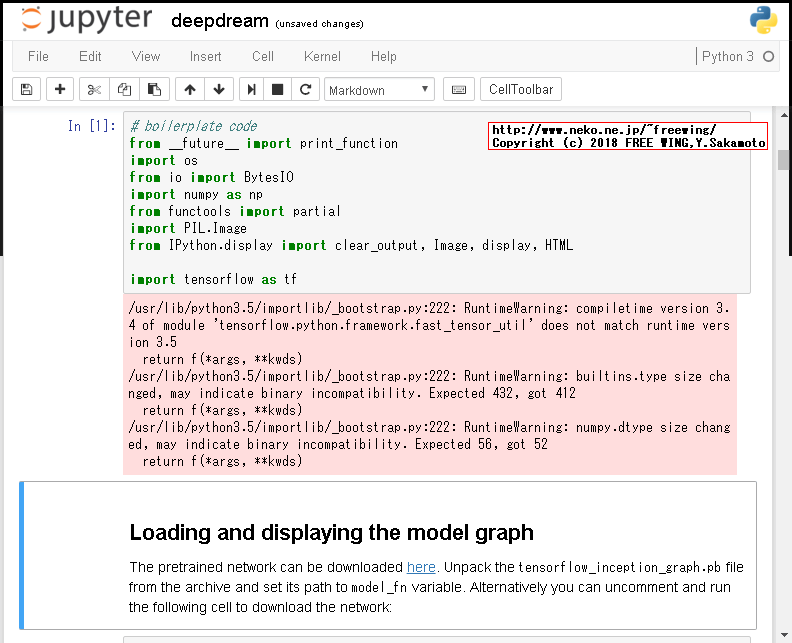Click the 'import numpy as np' line
Screen dimensions: 792x643
coord(196,194)
